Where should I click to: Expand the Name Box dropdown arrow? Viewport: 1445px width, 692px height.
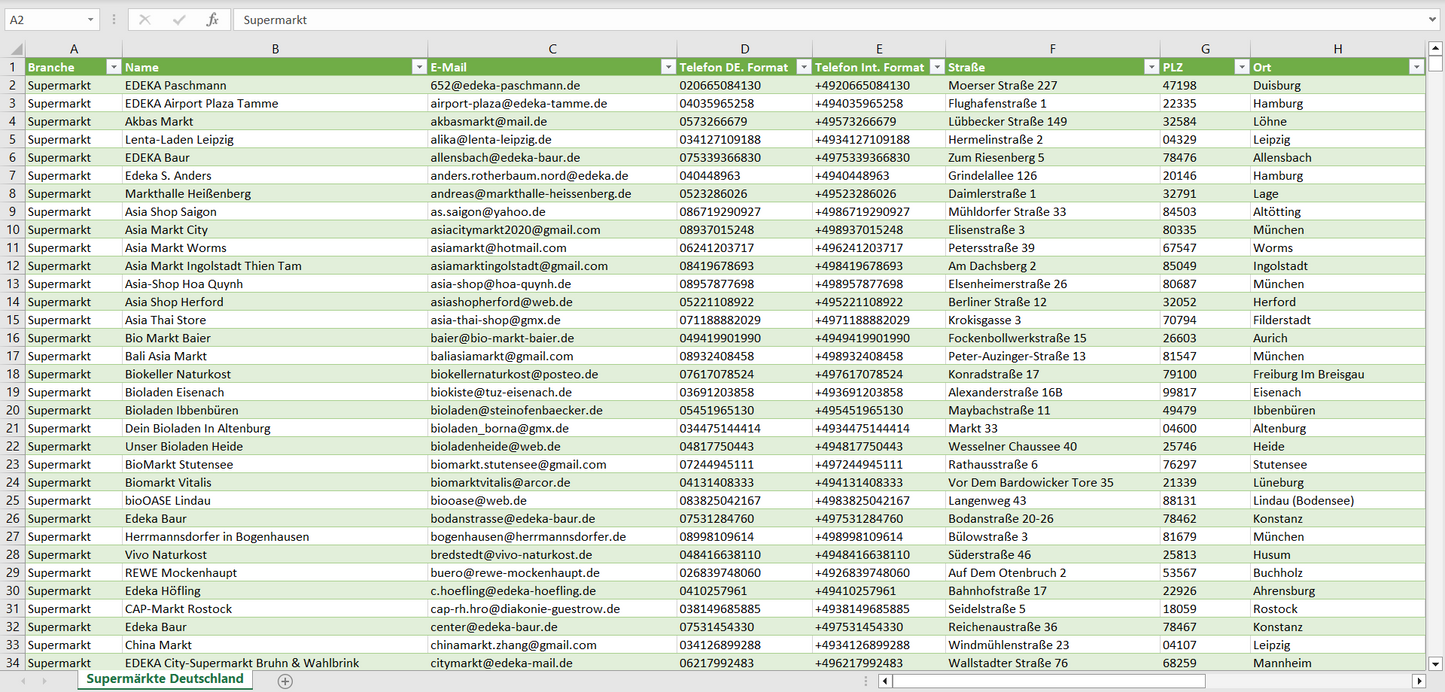pyautogui.click(x=90, y=20)
